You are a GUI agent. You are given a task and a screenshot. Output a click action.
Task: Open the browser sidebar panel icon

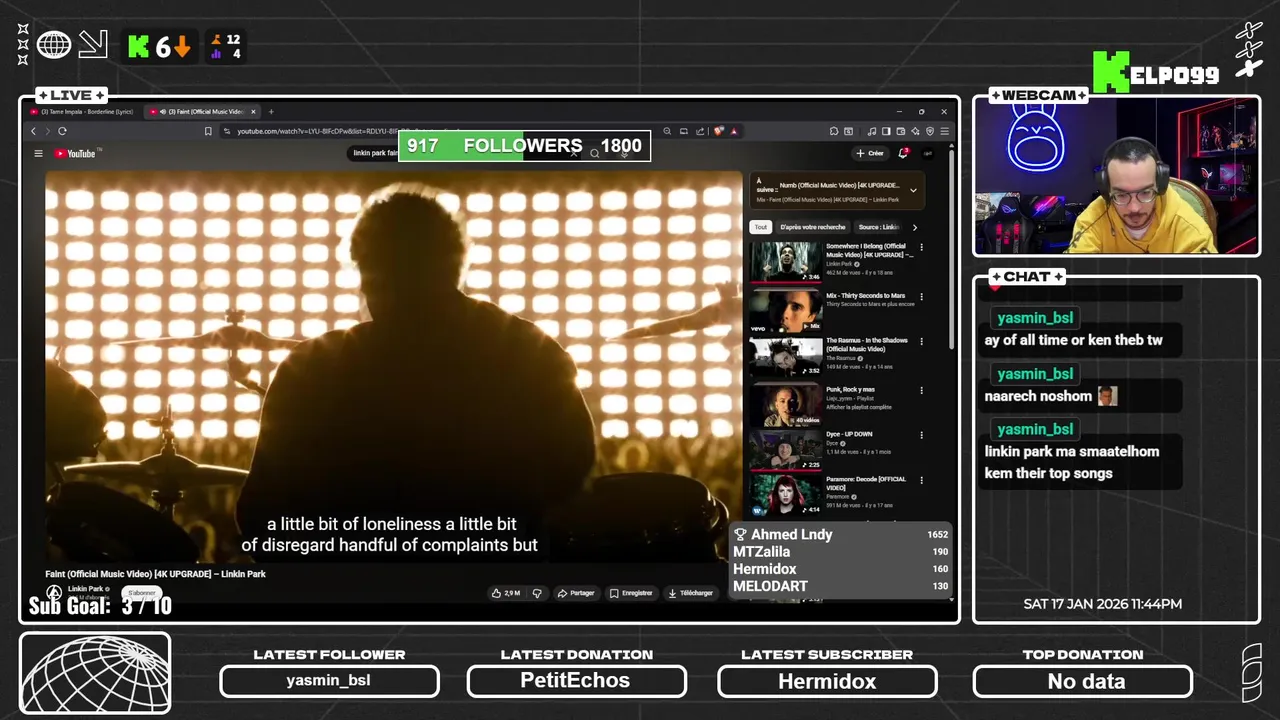886,131
